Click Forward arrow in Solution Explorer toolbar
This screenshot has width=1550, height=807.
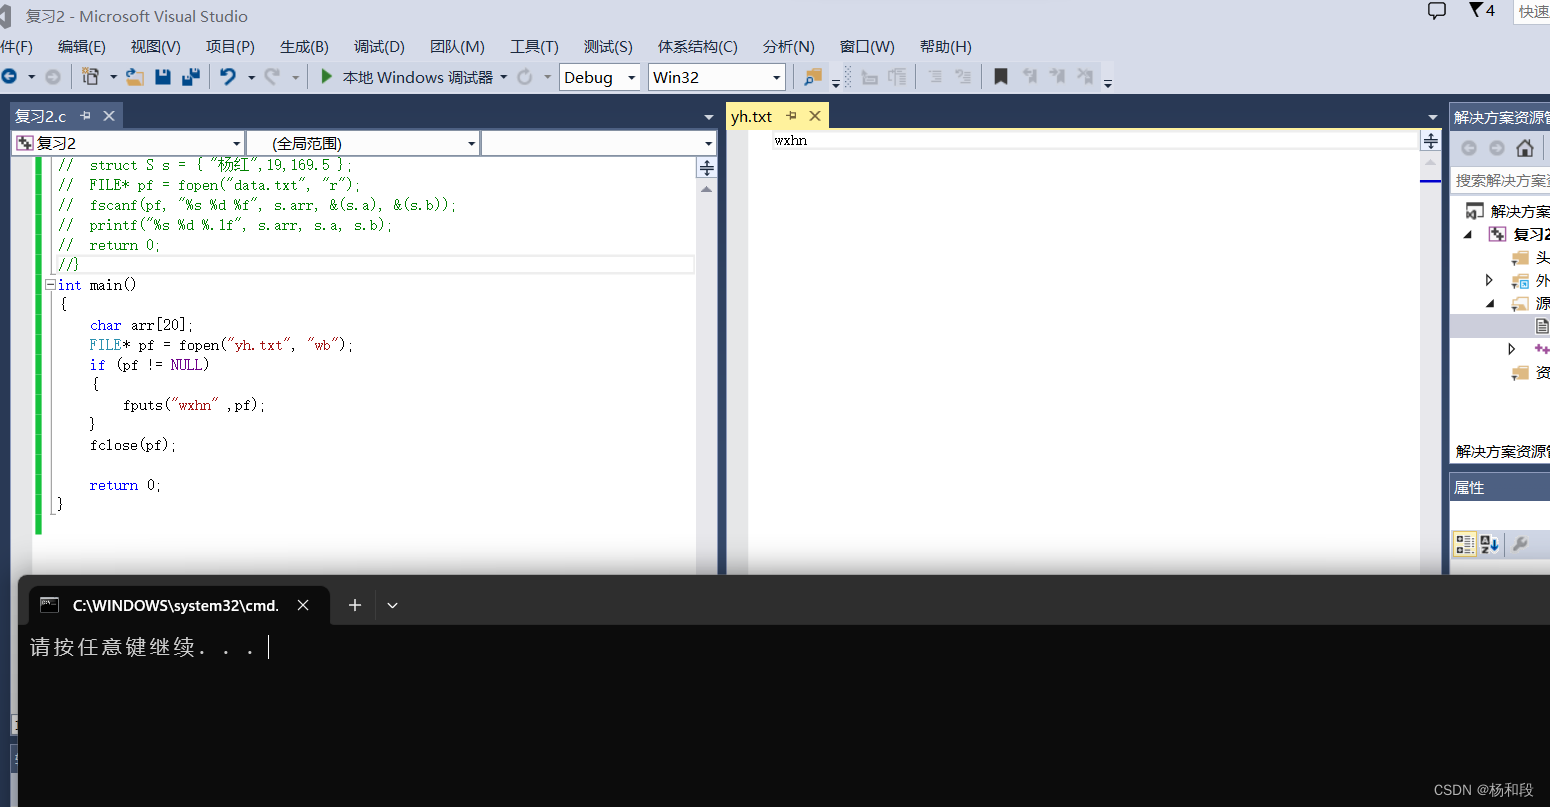[x=1497, y=148]
